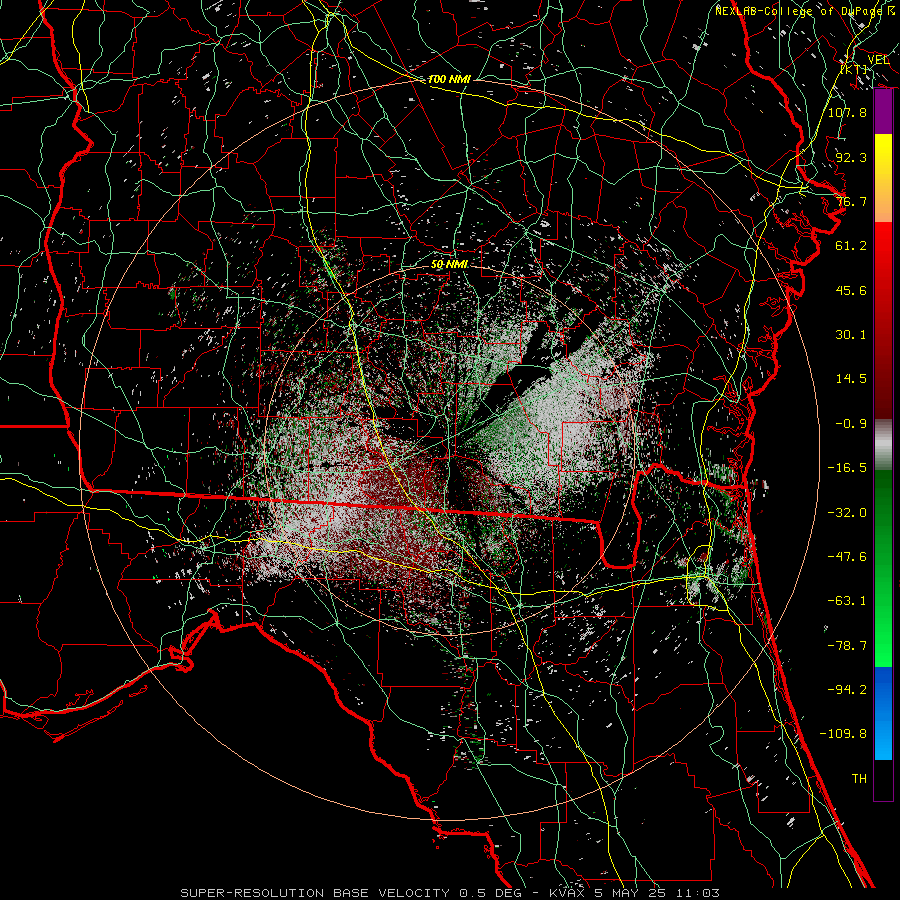
Task: Click the -47.6 velocity legend value
Action: pos(847,557)
